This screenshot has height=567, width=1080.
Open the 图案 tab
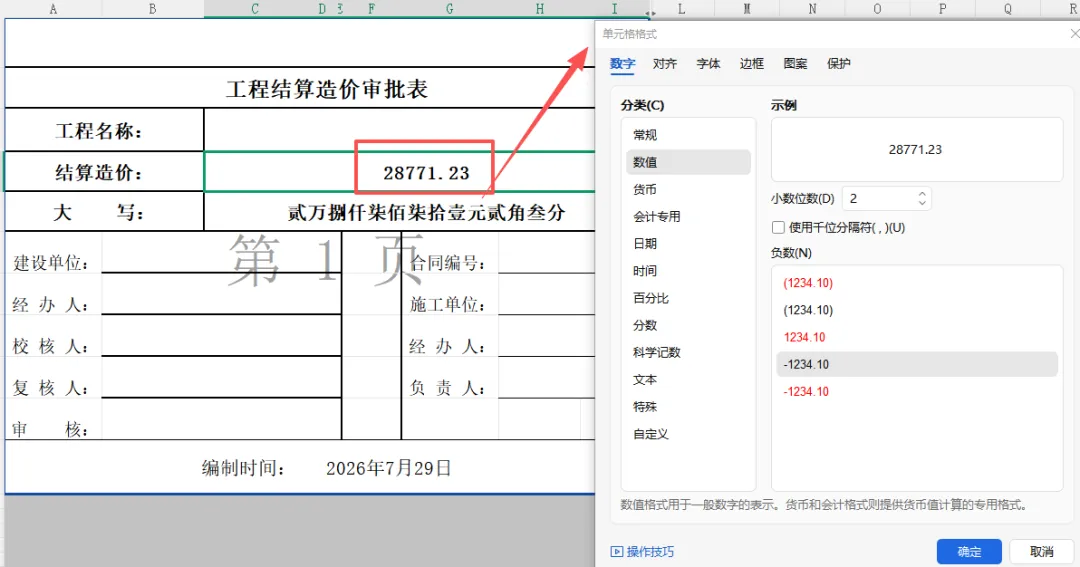795,63
